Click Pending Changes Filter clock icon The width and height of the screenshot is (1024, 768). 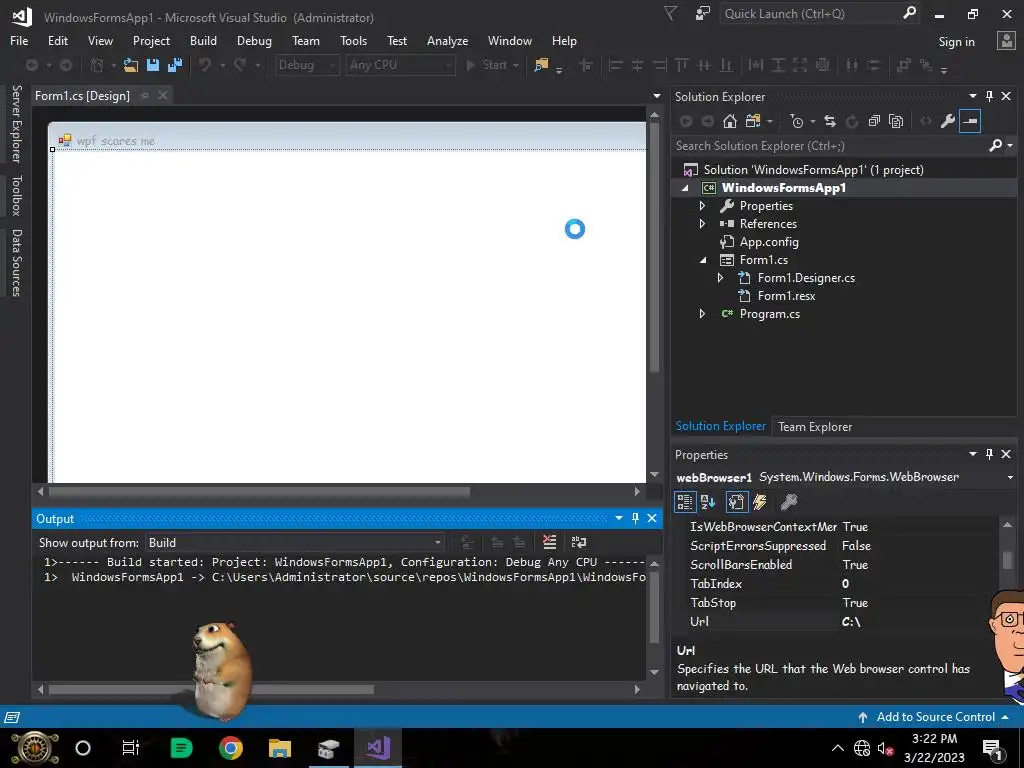click(x=796, y=121)
